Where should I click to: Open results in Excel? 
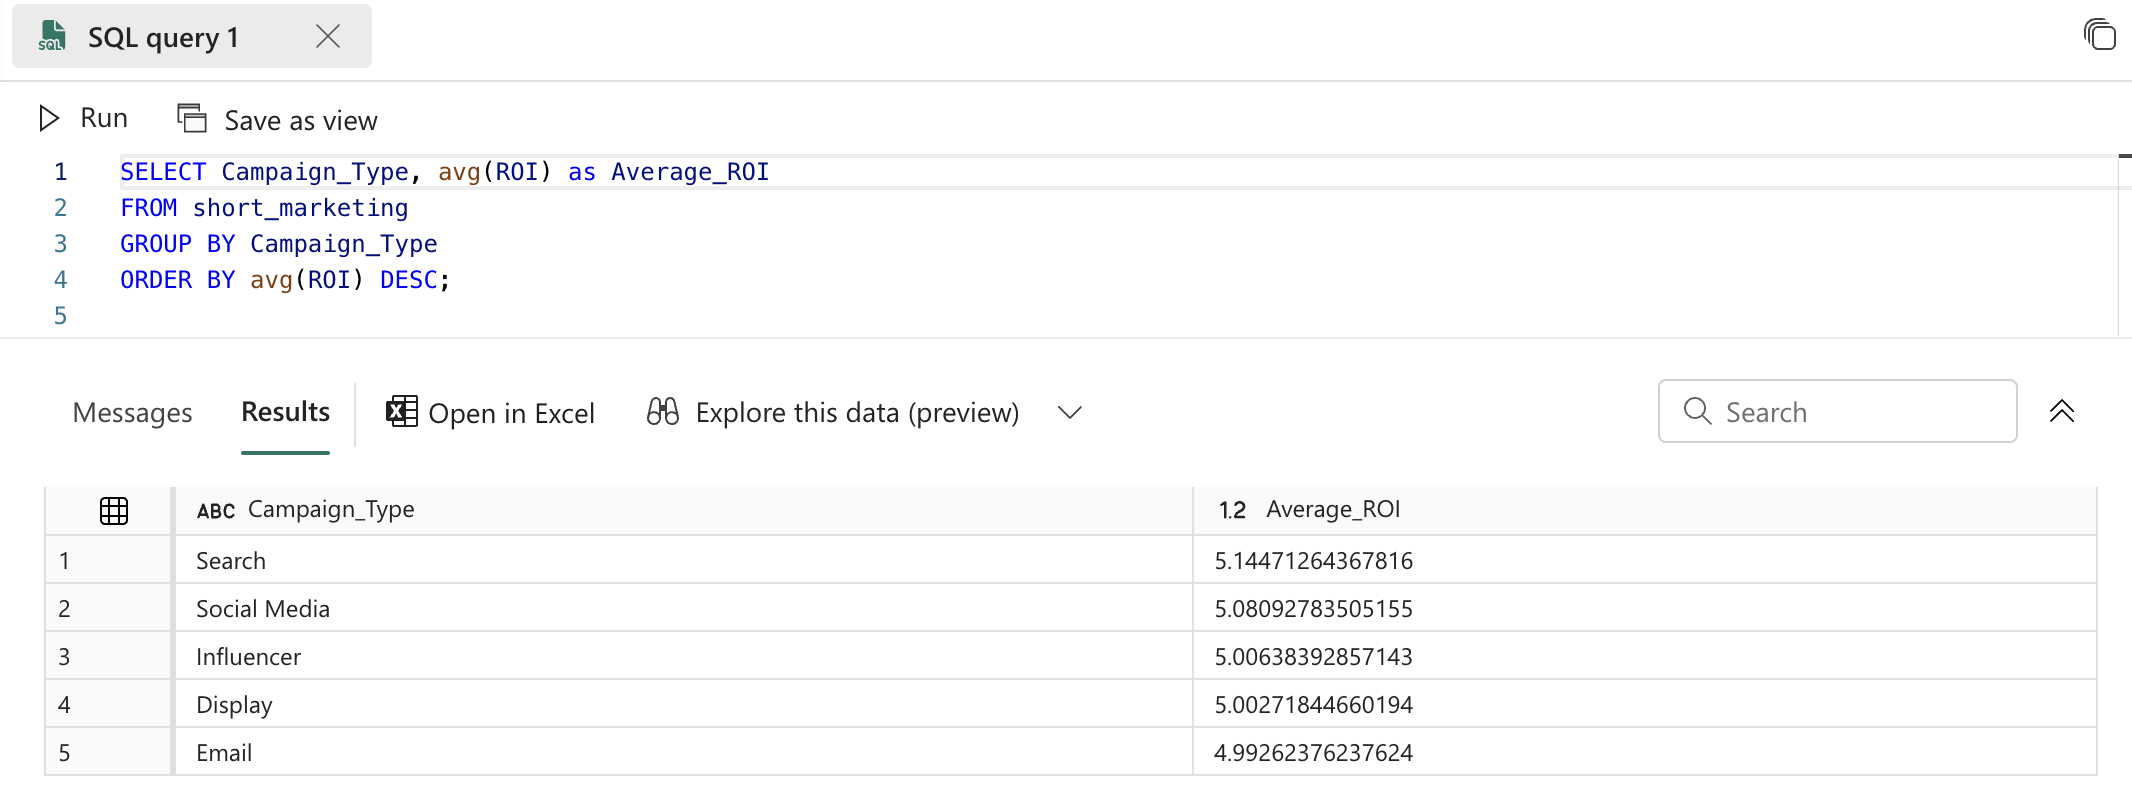click(x=490, y=412)
